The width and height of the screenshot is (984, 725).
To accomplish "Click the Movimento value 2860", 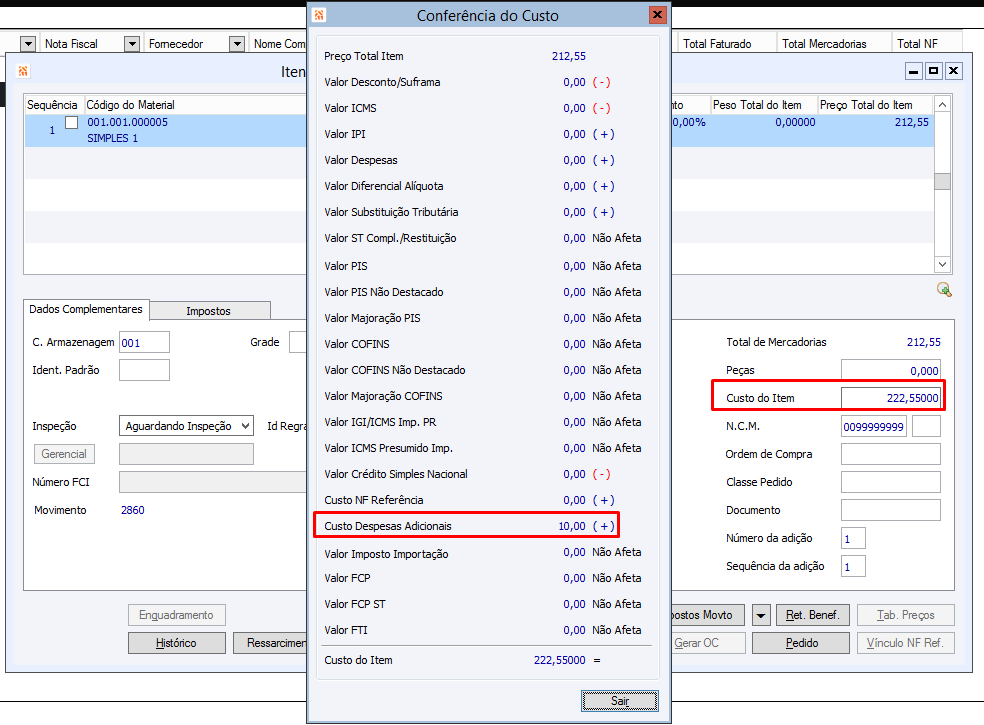I will pyautogui.click(x=132, y=510).
